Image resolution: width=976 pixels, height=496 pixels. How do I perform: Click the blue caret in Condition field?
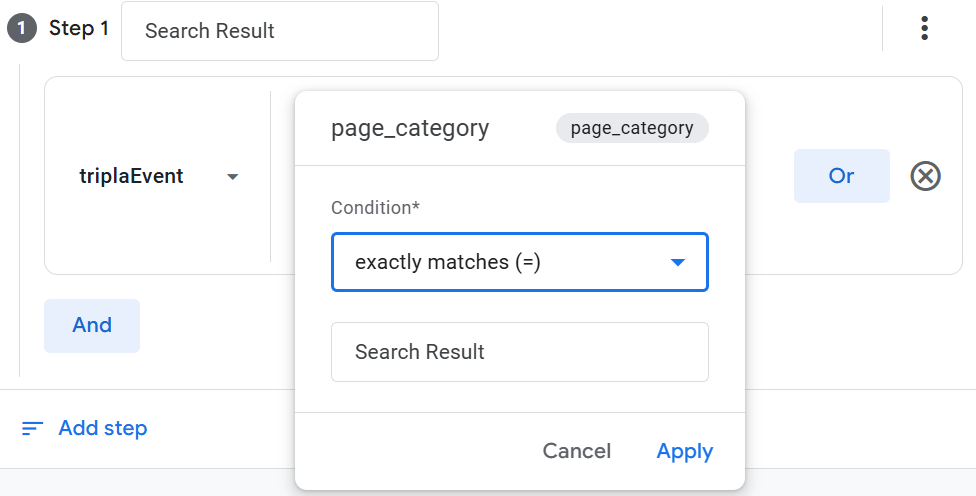tap(678, 263)
